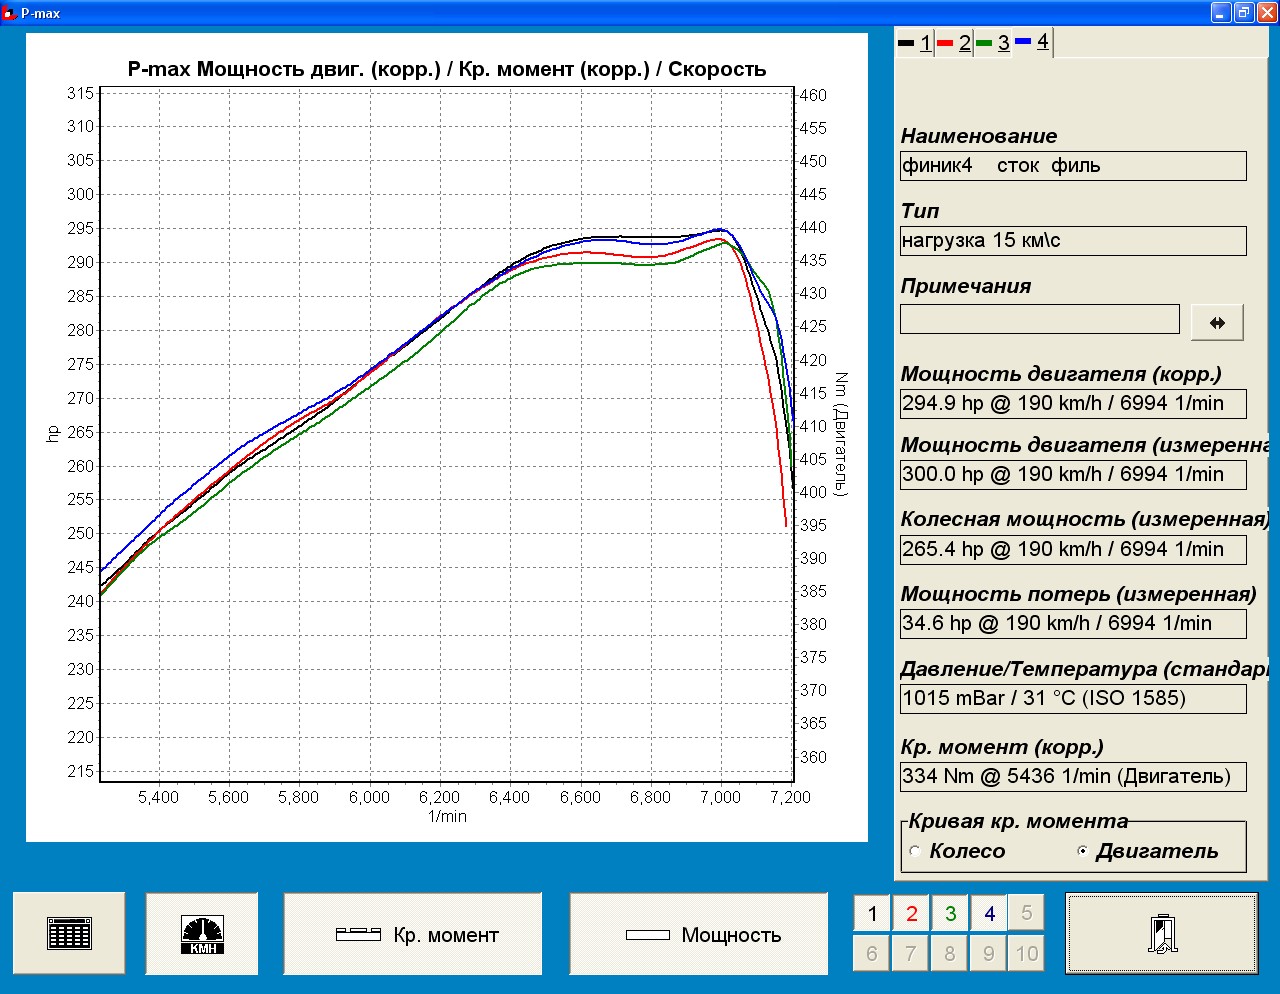Click the 315 tick on hp axis

[80, 93]
